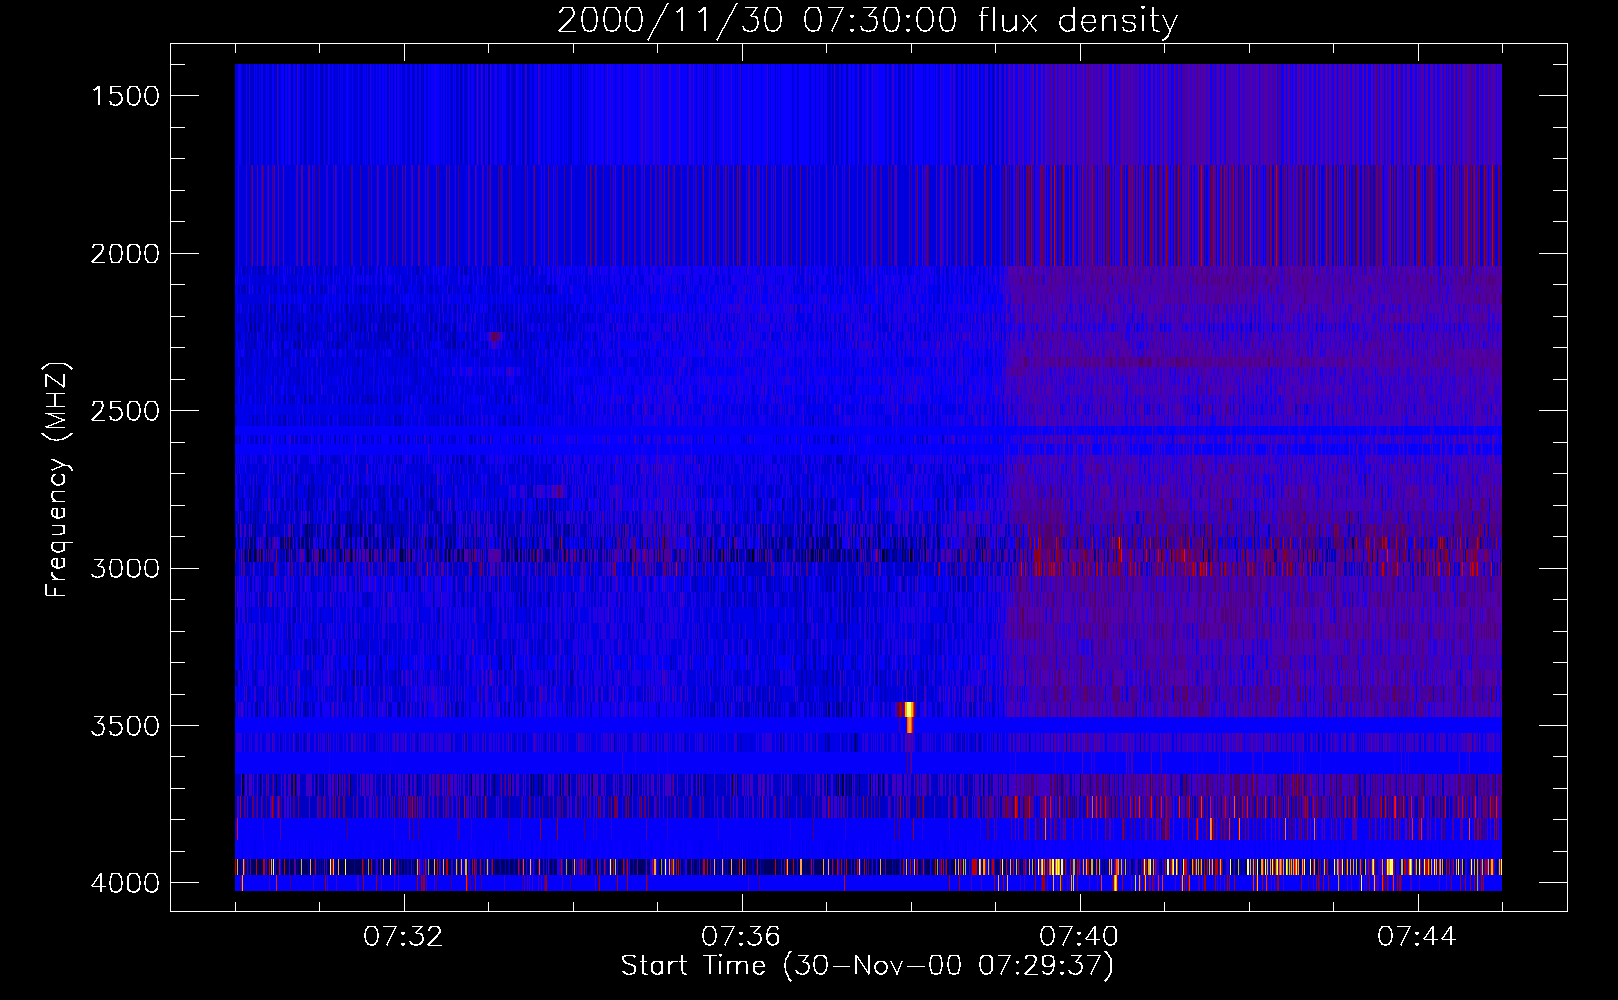Click the plot title "2000/11/30 07:30:00 flux density"

pos(867,21)
